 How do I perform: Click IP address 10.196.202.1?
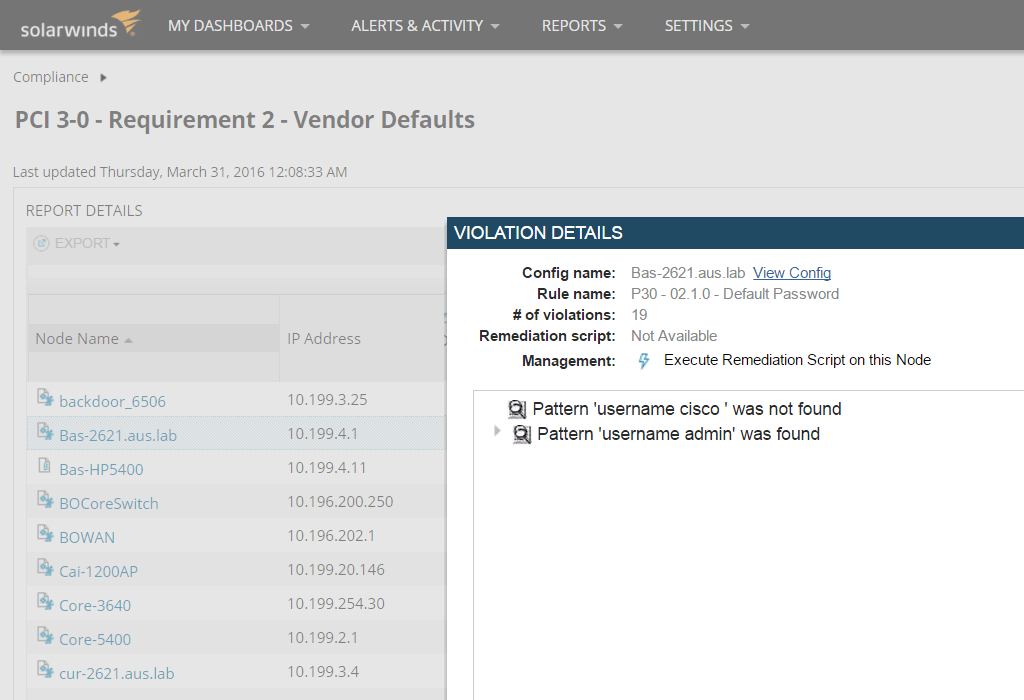click(x=331, y=535)
